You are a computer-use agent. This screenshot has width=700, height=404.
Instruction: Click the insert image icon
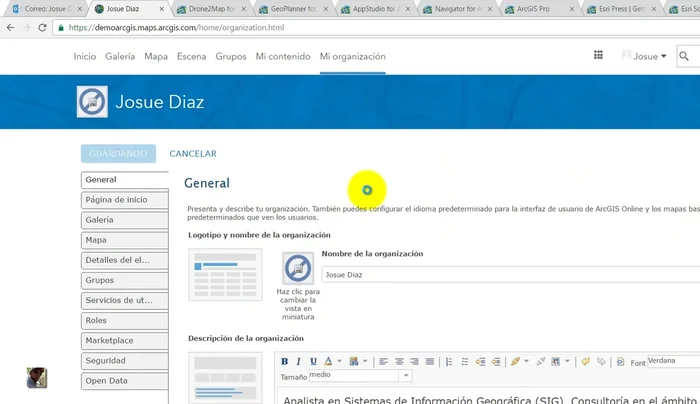556,361
